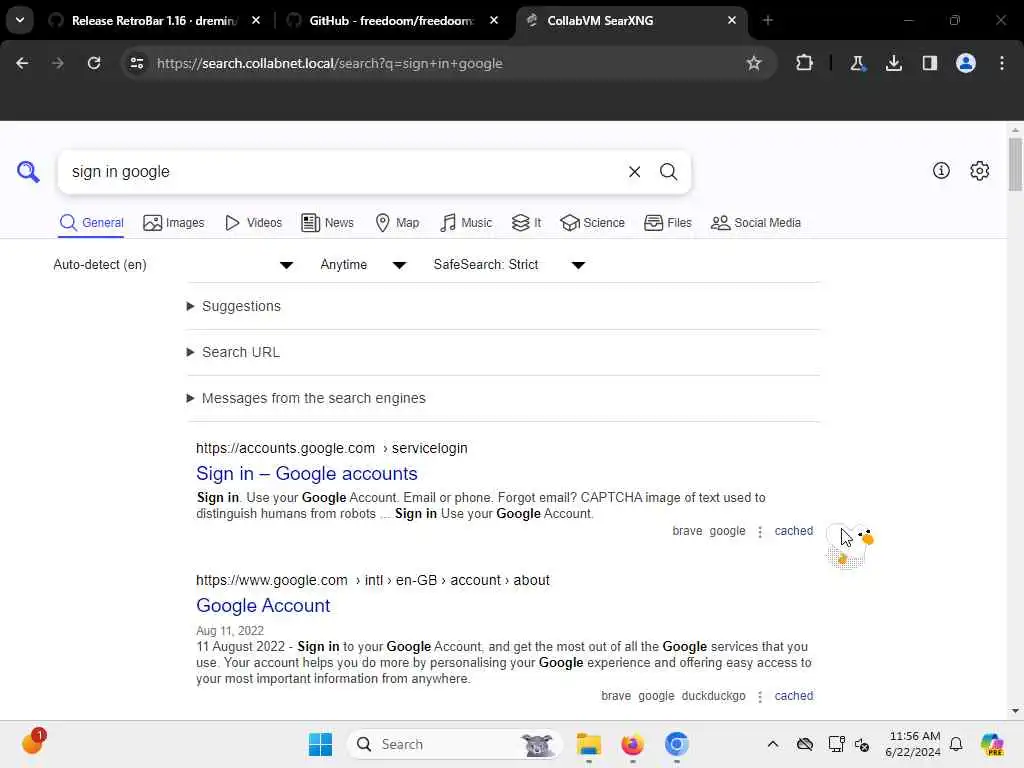Clear the search query with X
Screen dimensions: 1024x768
coord(634,172)
